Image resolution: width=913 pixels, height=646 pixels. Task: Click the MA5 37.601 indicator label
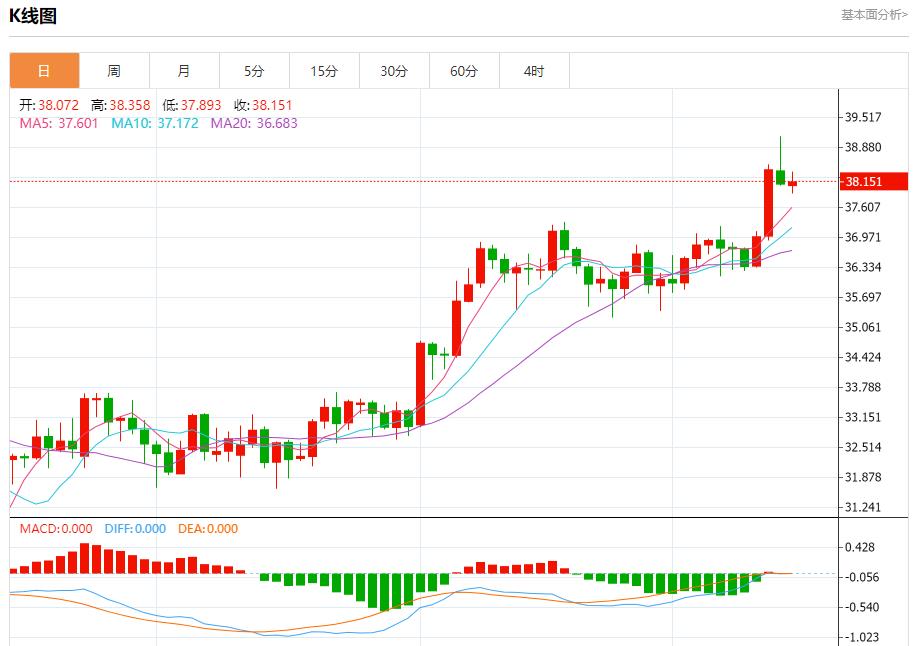[59, 123]
